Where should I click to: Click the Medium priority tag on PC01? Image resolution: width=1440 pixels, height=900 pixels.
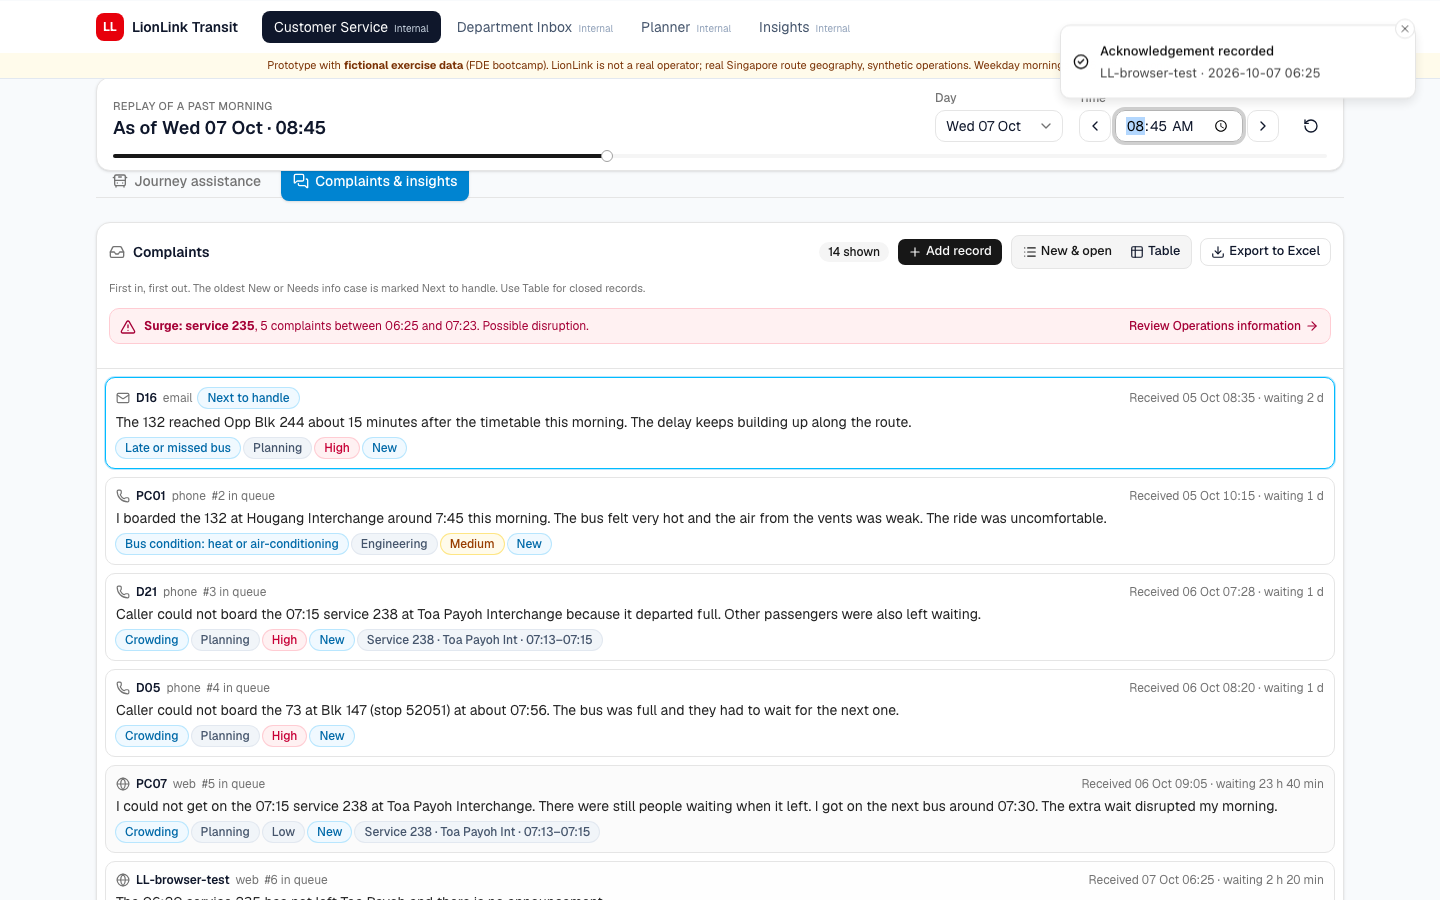pyautogui.click(x=472, y=544)
